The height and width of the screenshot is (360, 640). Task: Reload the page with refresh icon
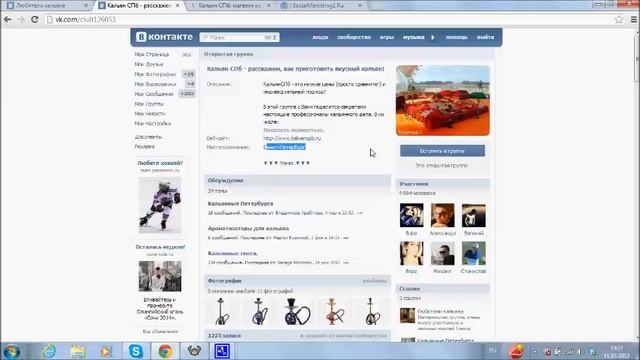pyautogui.click(x=35, y=19)
